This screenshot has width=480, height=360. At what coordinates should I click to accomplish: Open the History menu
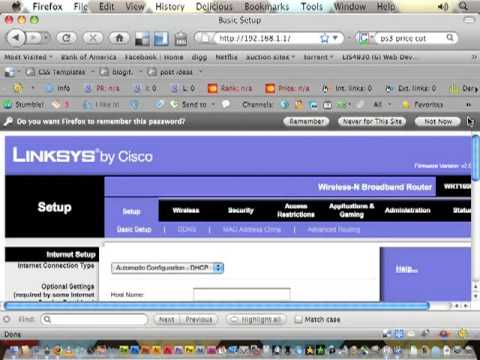170,6
